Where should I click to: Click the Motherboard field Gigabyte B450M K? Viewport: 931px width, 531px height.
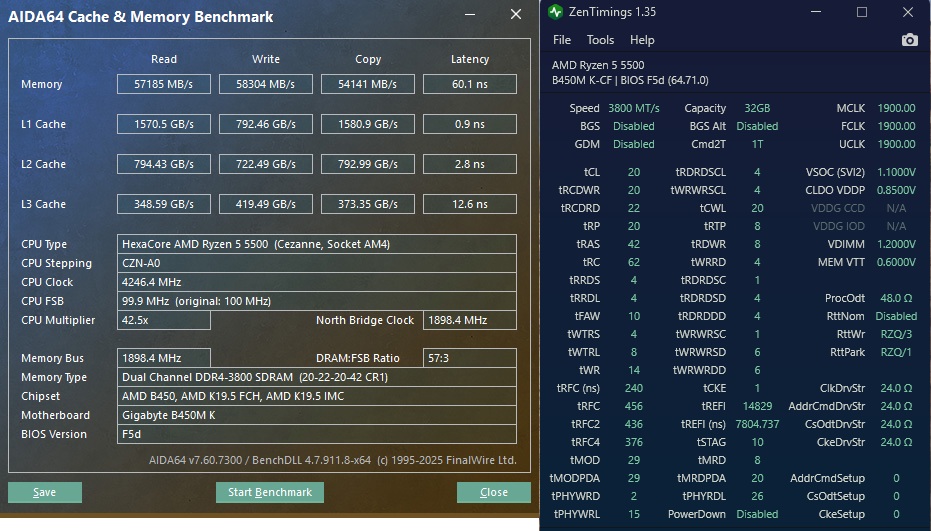click(x=316, y=415)
